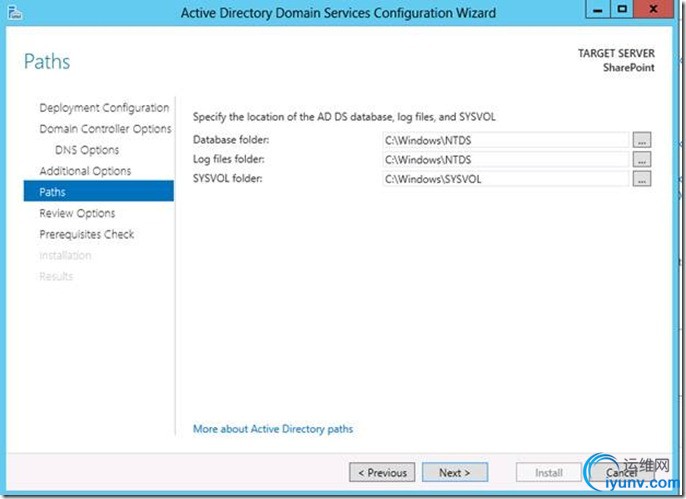The width and height of the screenshot is (686, 499).
Task: Click the disabled Results step
Action: coord(56,276)
